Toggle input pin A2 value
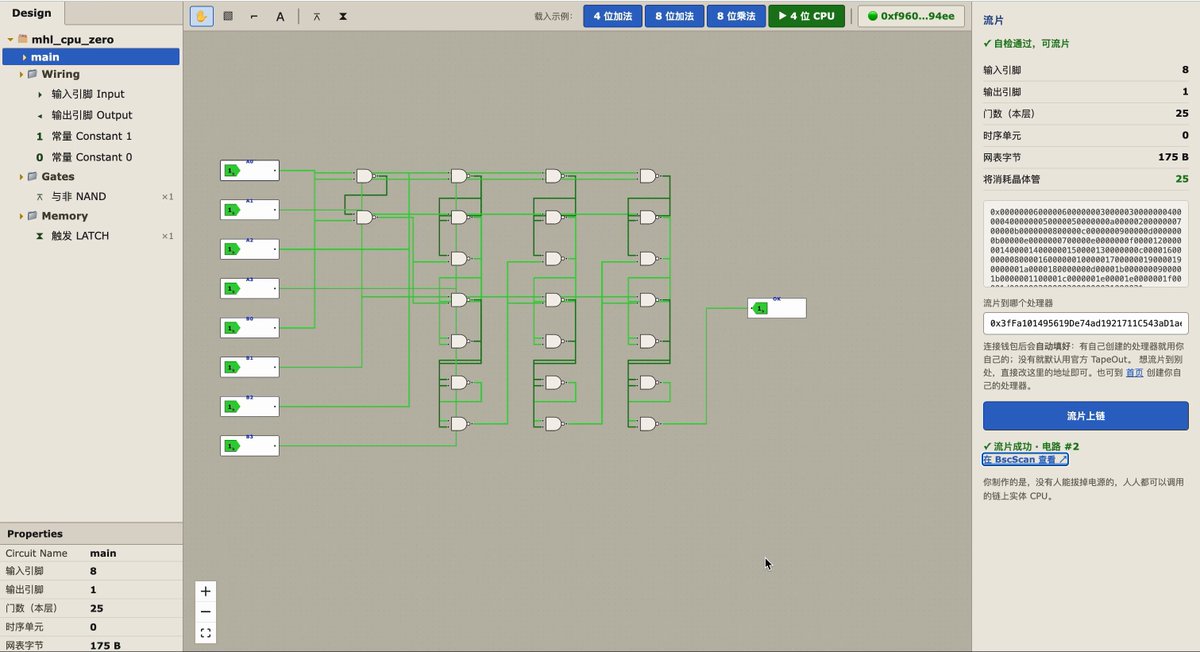The height and width of the screenshot is (652, 1200). (231, 249)
